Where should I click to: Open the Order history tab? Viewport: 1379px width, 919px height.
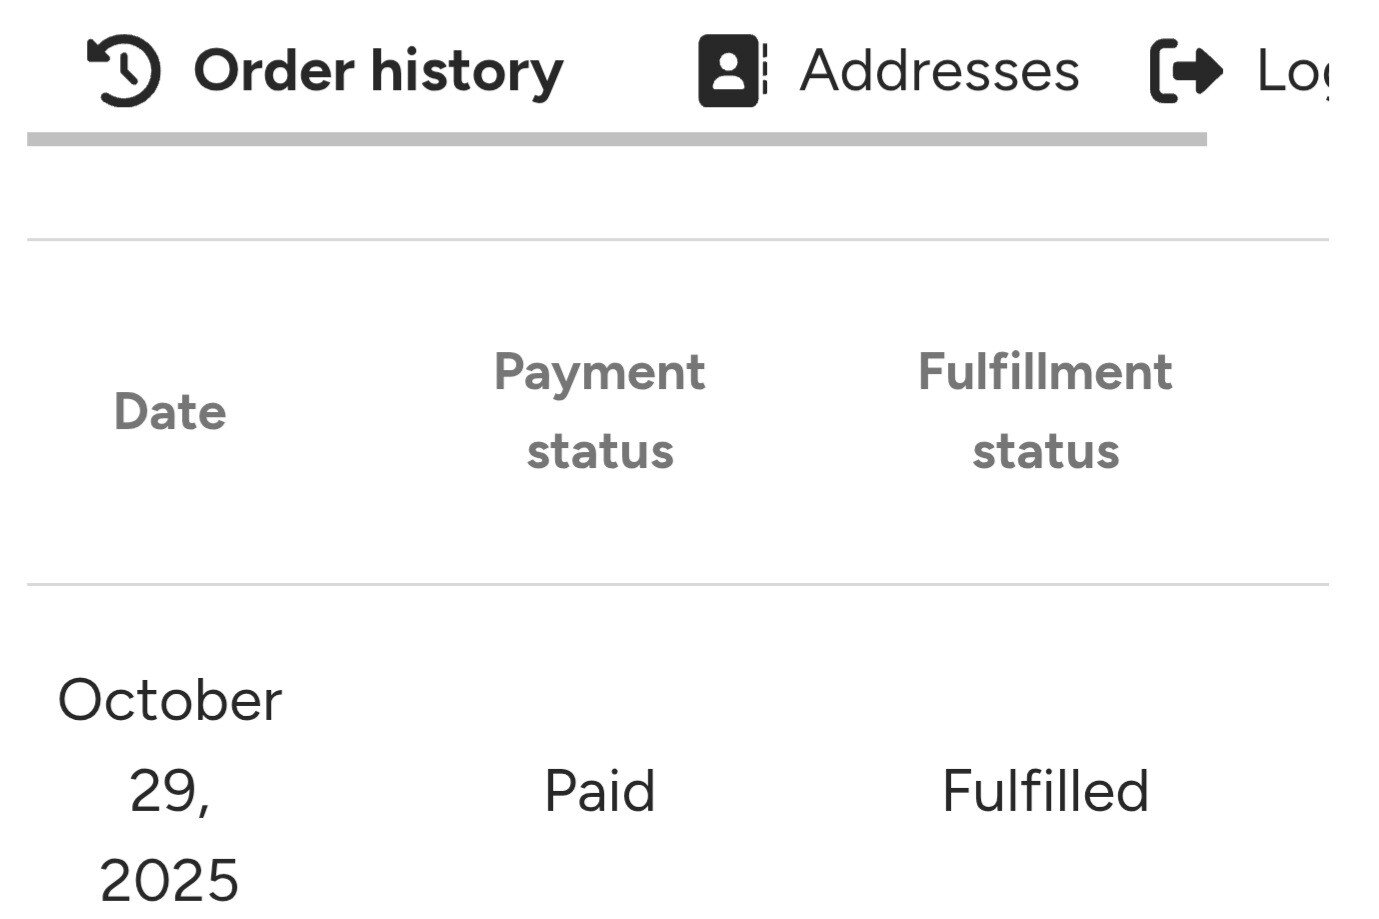377,71
